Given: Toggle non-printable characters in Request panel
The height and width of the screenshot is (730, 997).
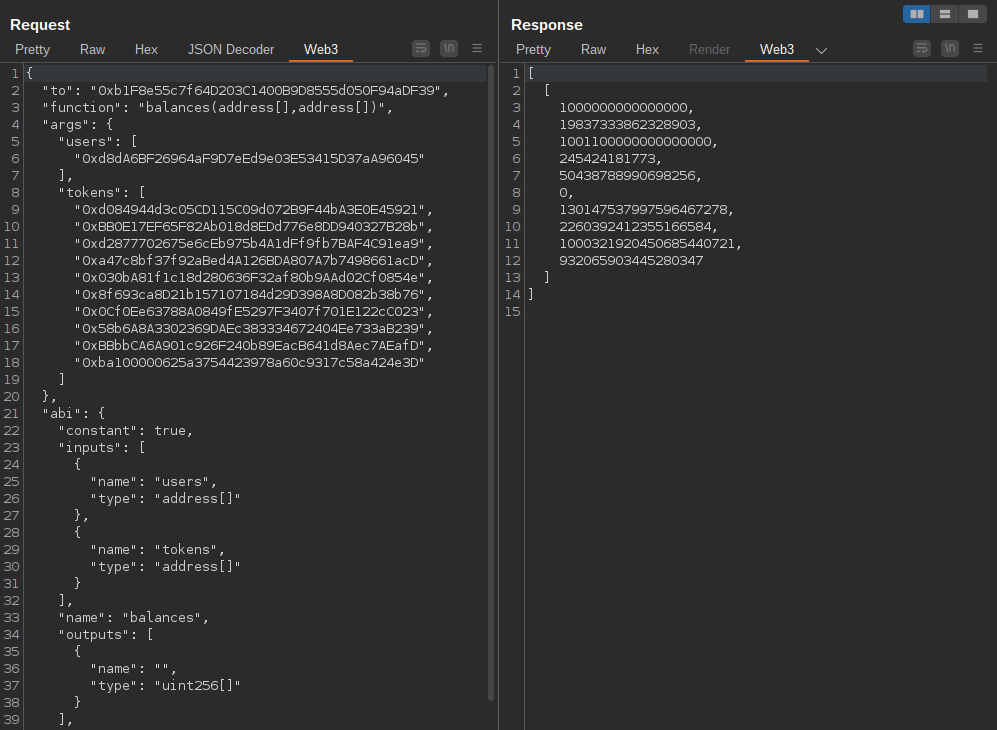Looking at the screenshot, I should coord(449,48).
